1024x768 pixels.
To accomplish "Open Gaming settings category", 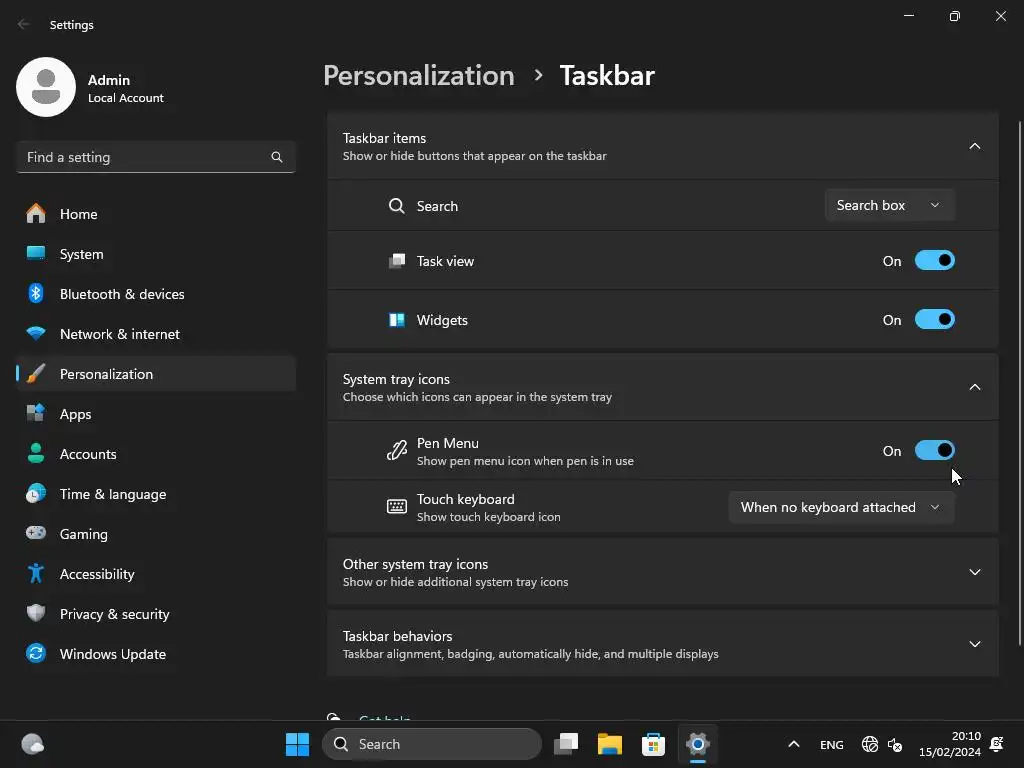I will click(x=156, y=534).
